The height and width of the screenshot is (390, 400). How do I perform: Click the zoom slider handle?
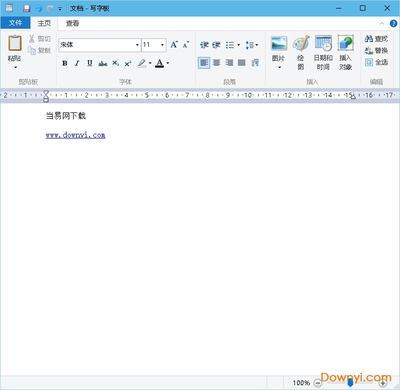[x=350, y=382]
